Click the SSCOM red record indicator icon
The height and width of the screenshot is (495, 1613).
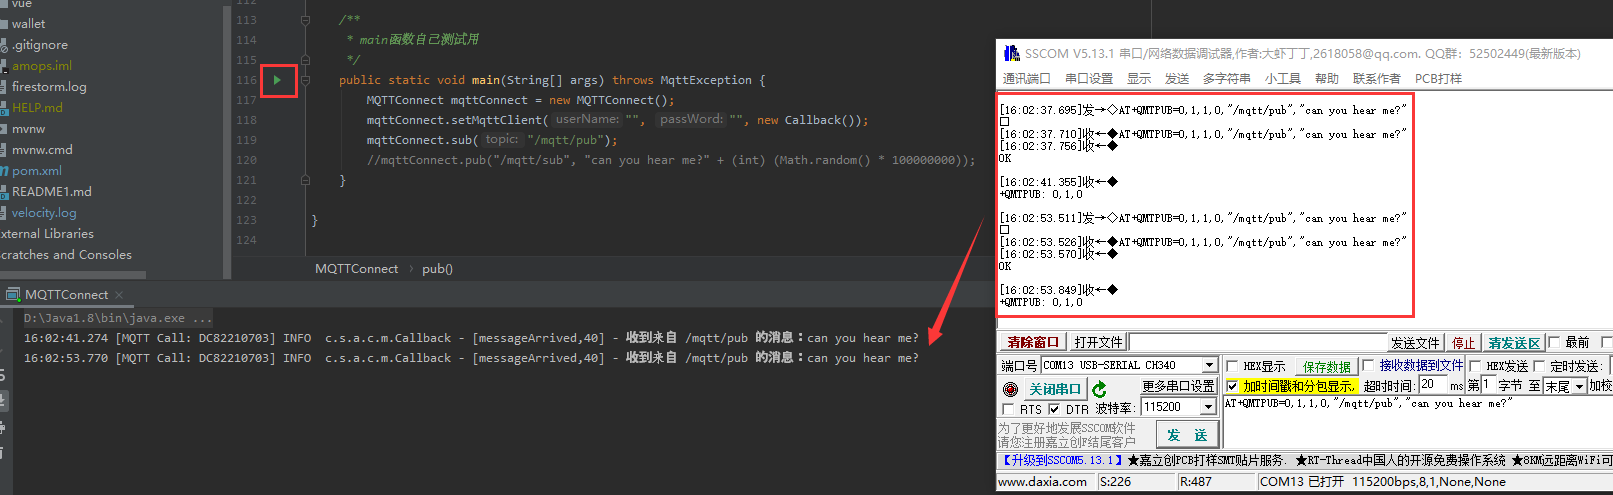1010,389
